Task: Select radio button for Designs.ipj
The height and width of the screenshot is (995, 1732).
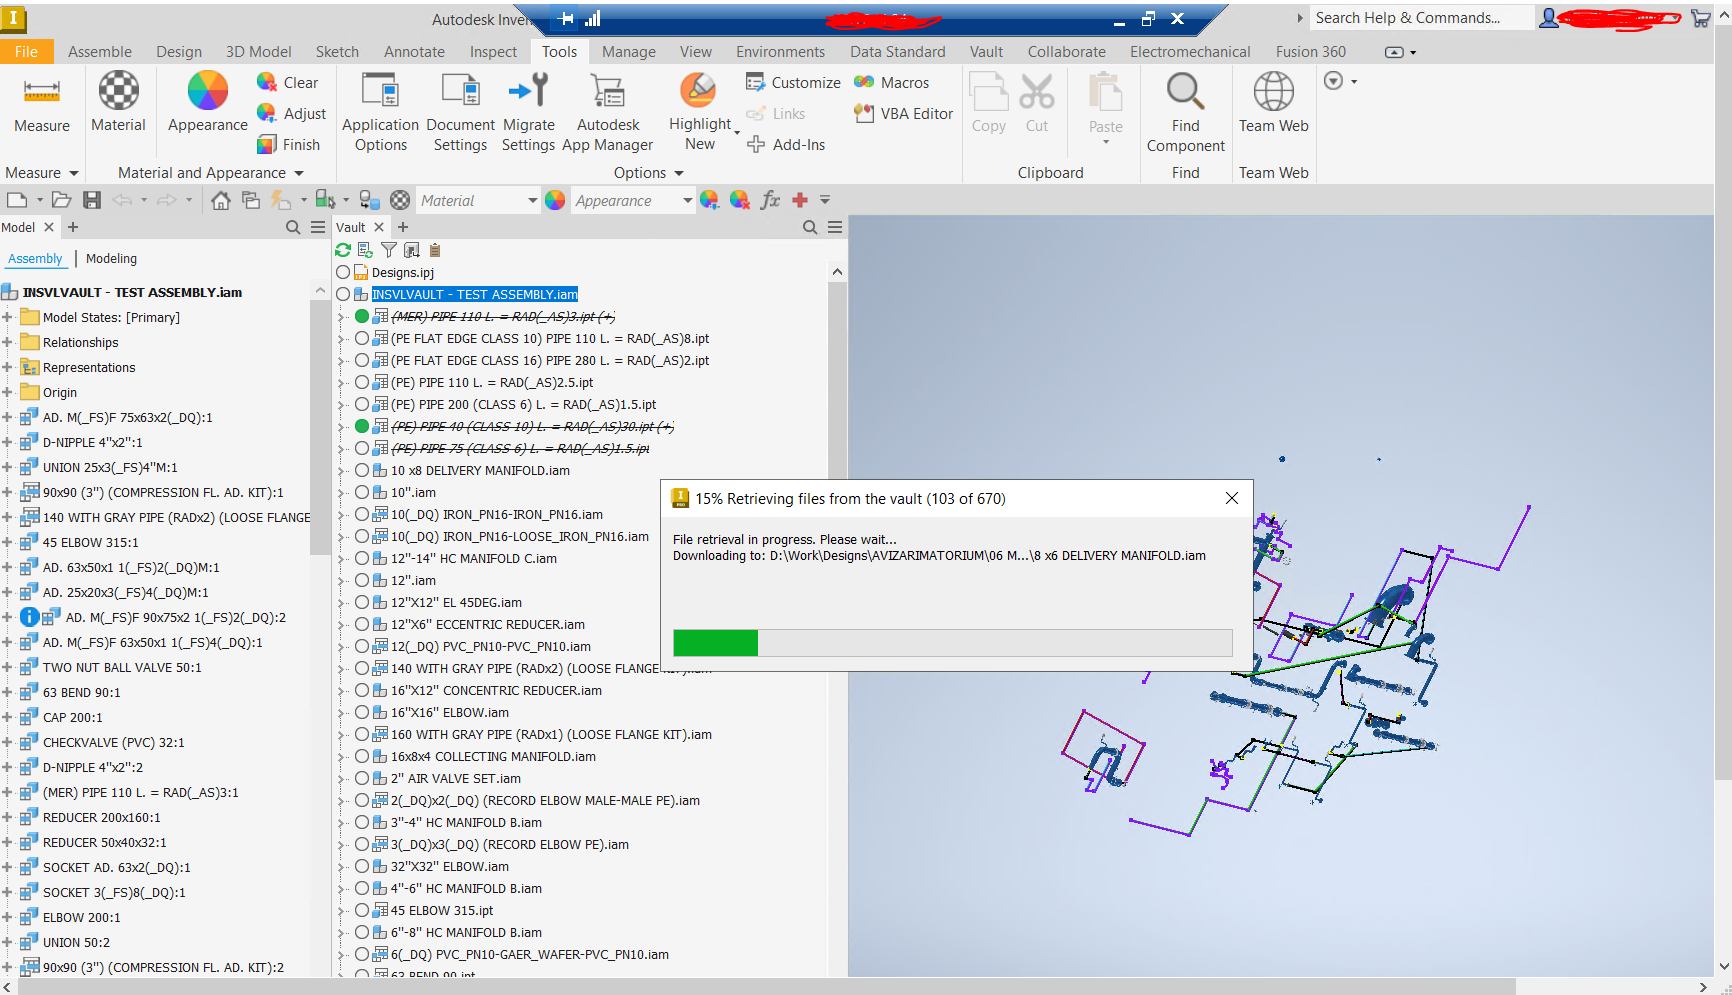Action: click(343, 272)
